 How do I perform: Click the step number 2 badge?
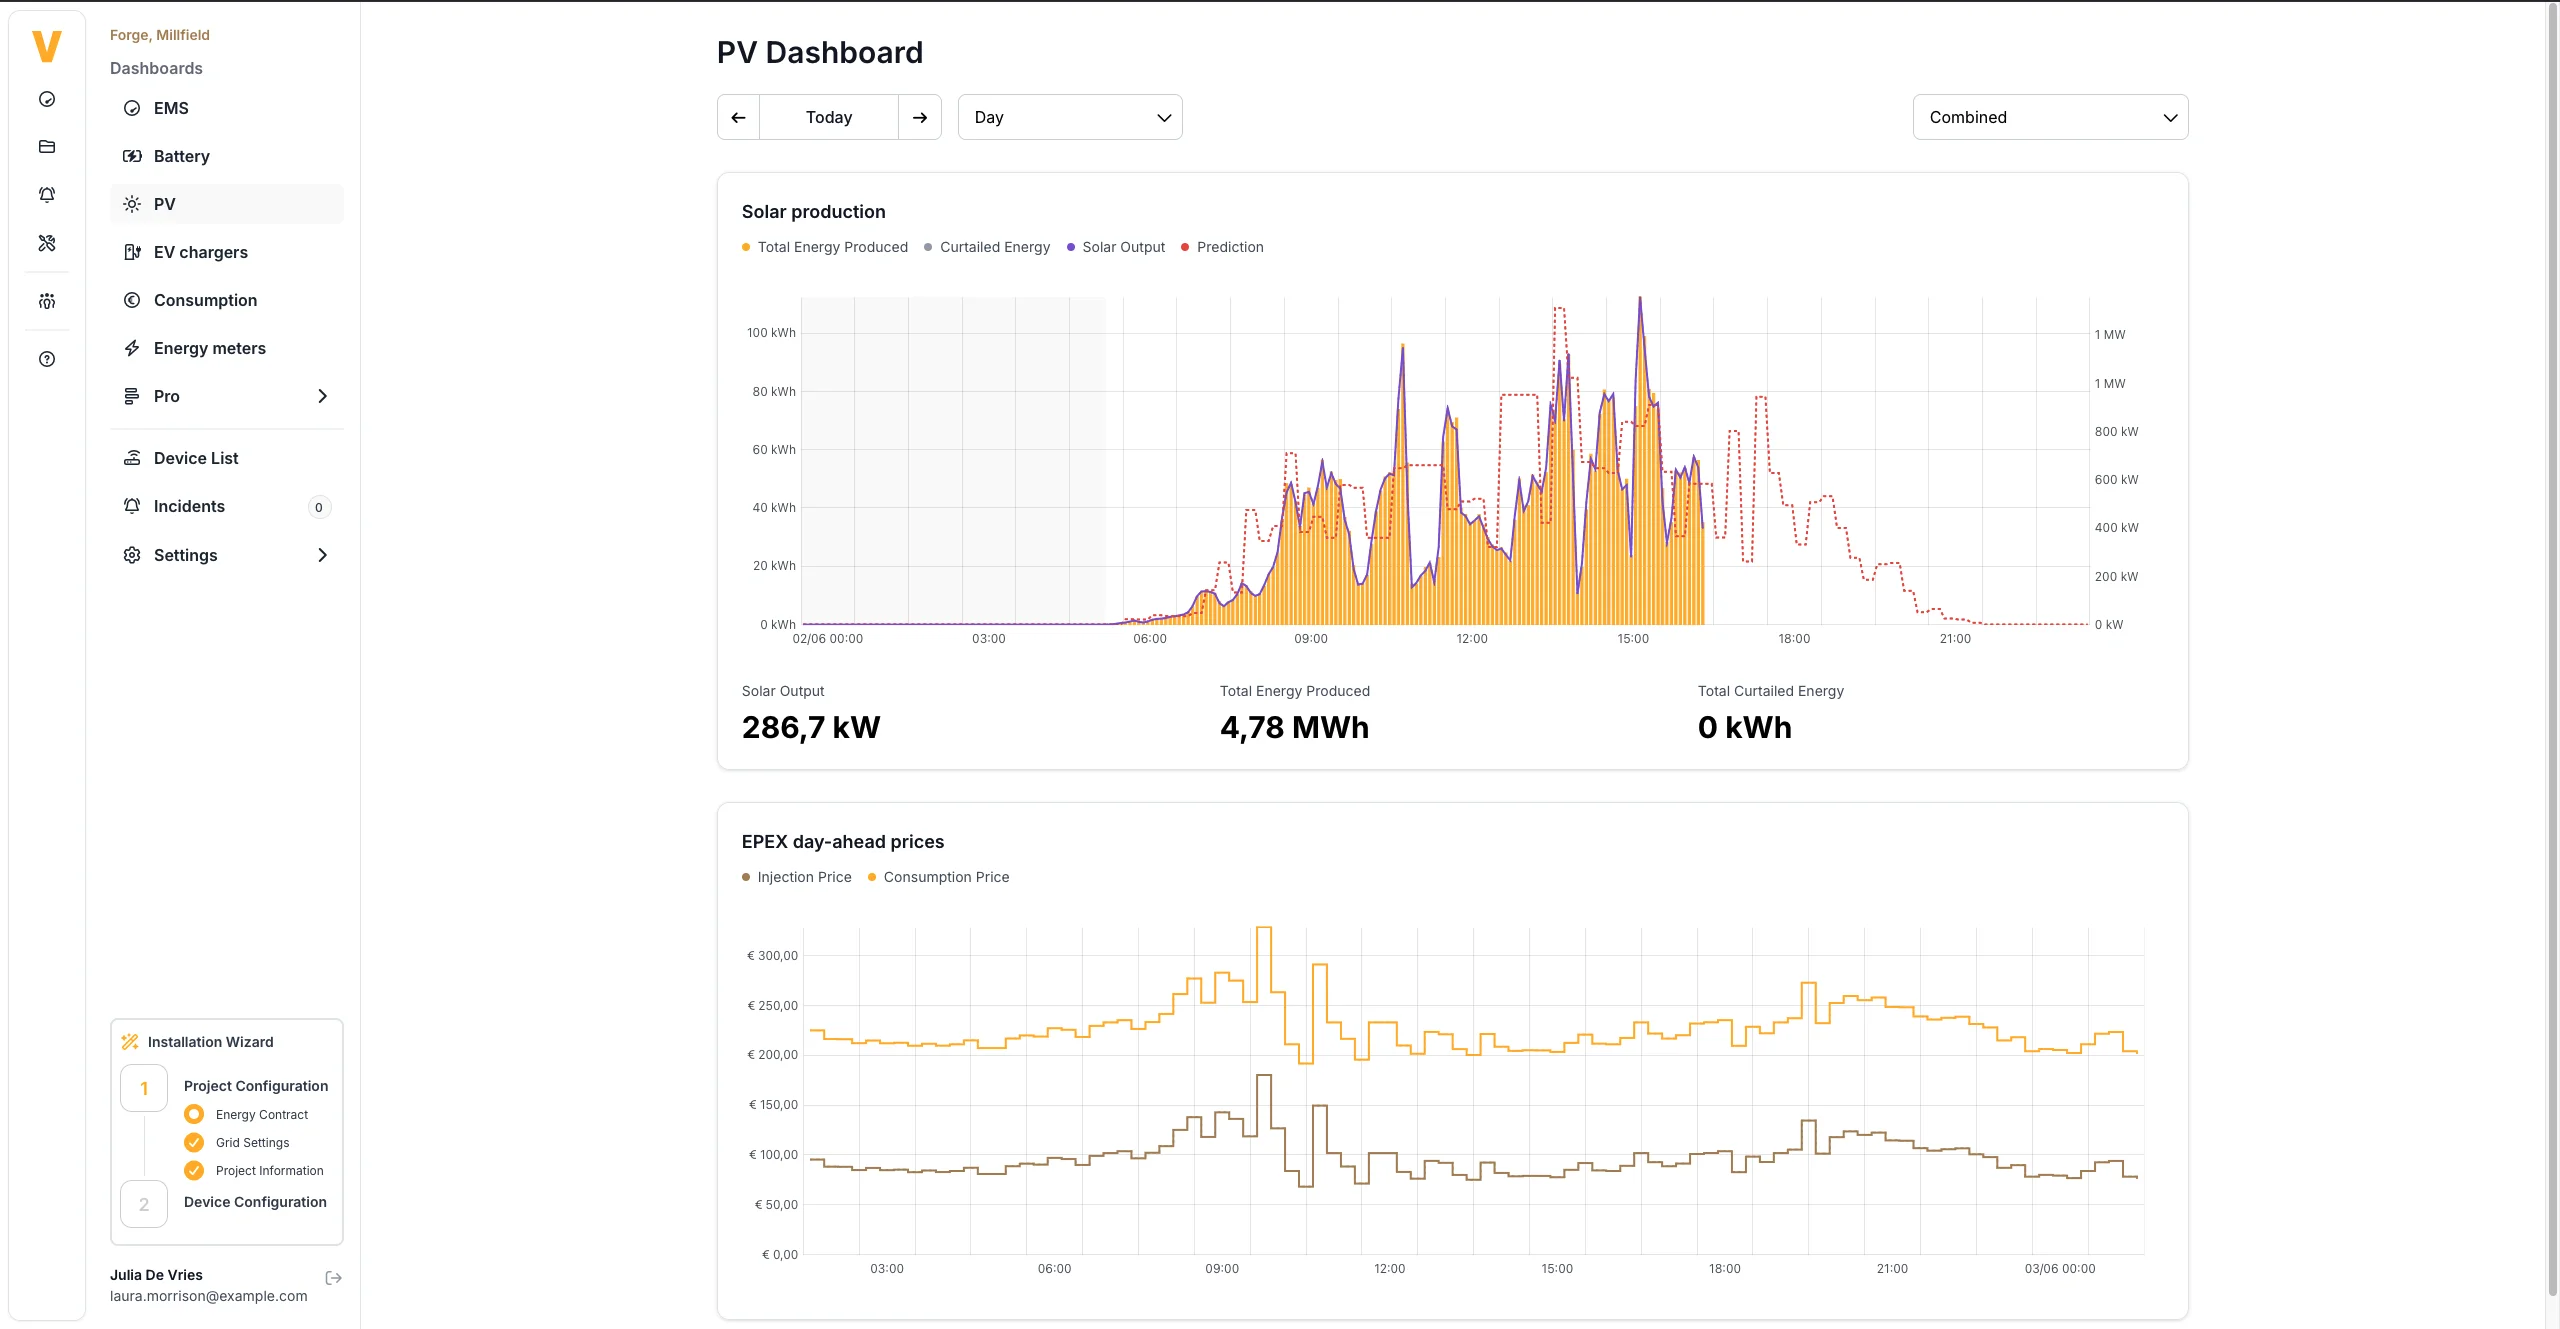[x=144, y=1204]
